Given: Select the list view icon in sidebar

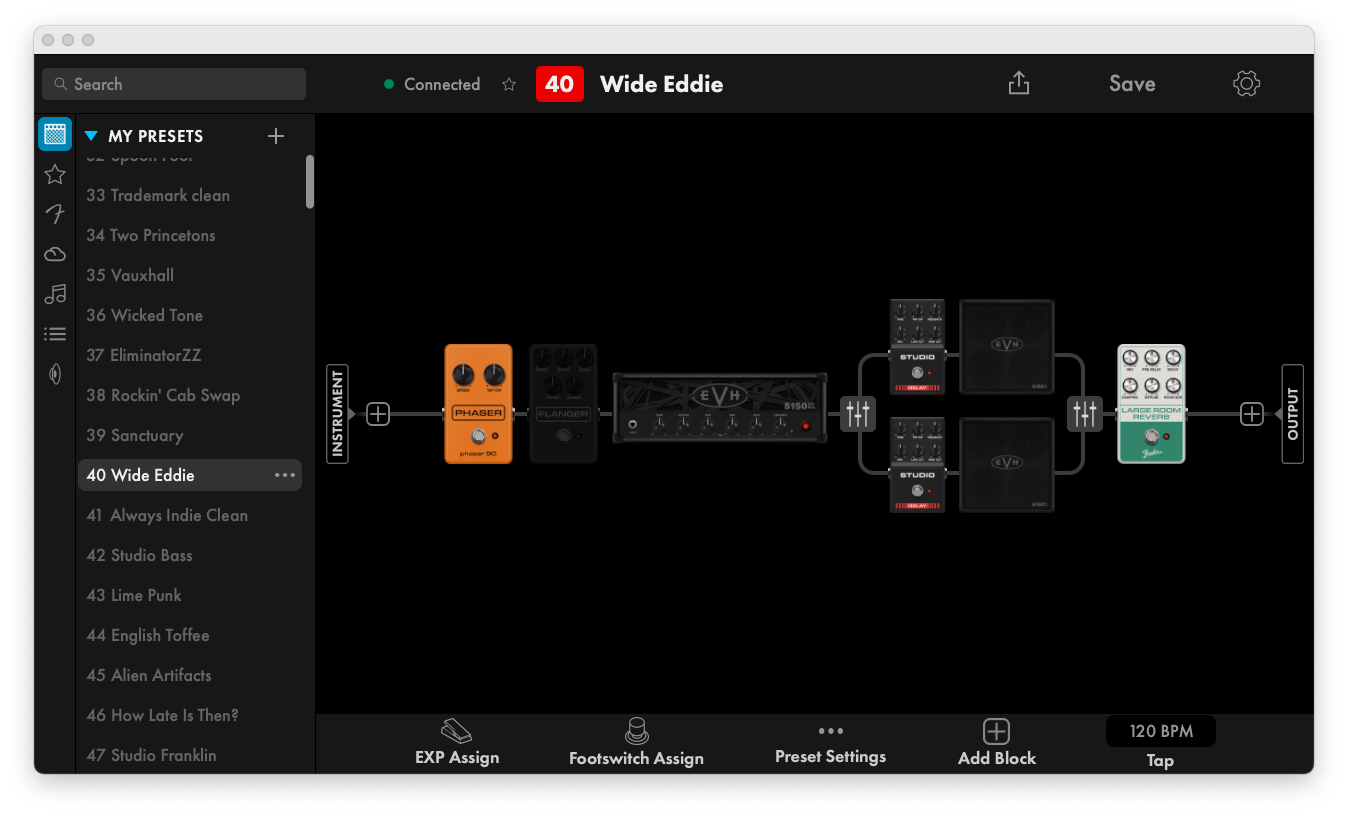Looking at the screenshot, I should [54, 333].
